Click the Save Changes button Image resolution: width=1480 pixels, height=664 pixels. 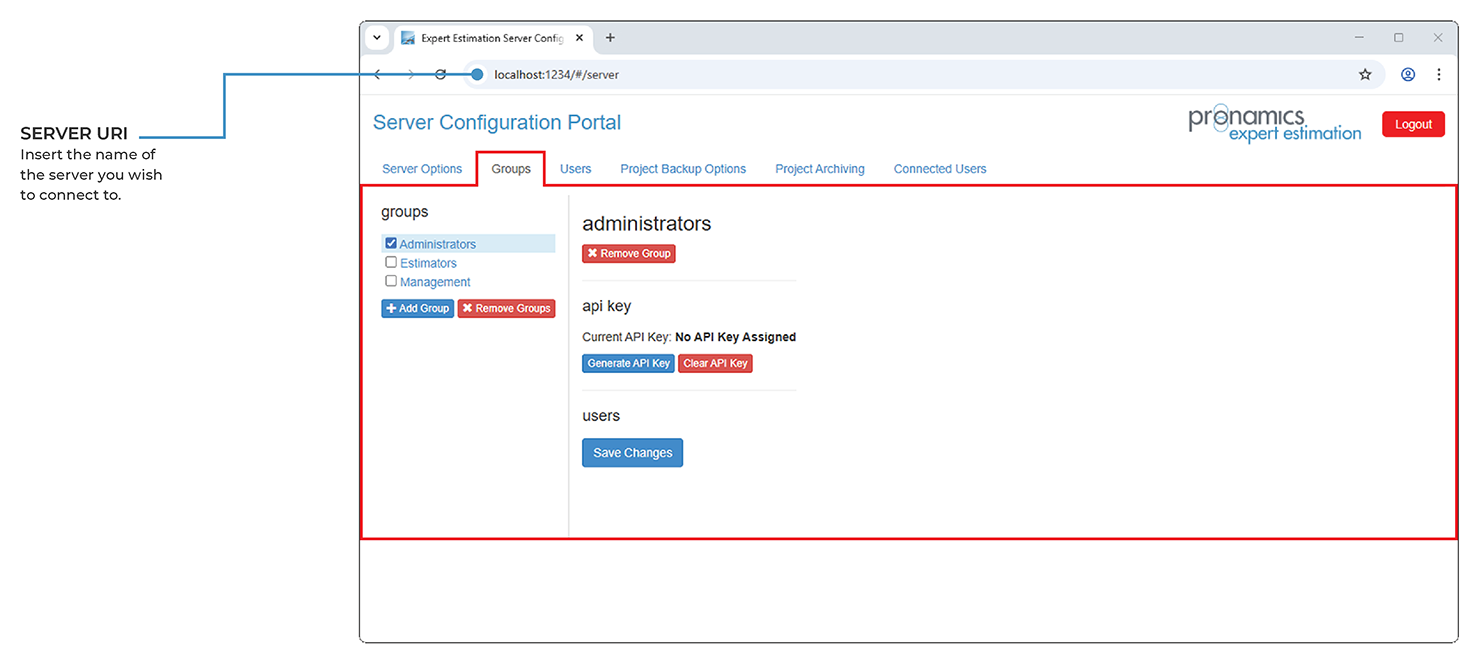632,453
